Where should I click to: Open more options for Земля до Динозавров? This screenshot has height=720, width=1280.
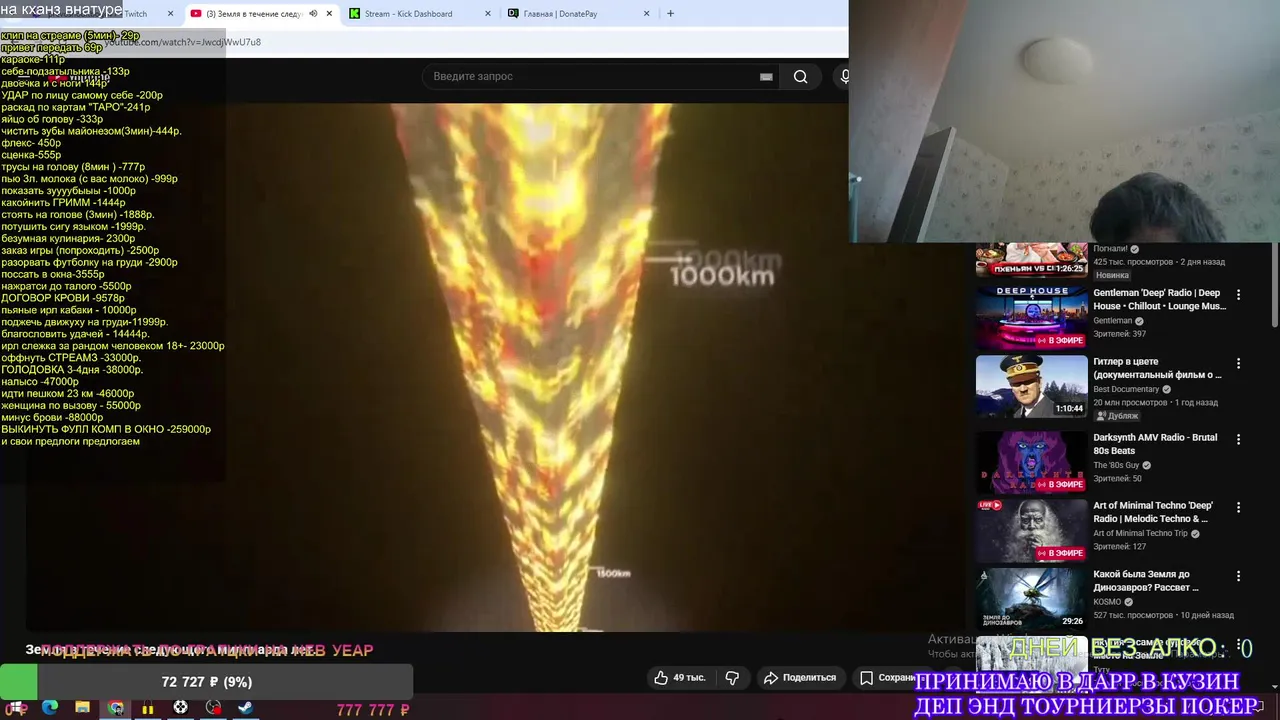[1238, 576]
